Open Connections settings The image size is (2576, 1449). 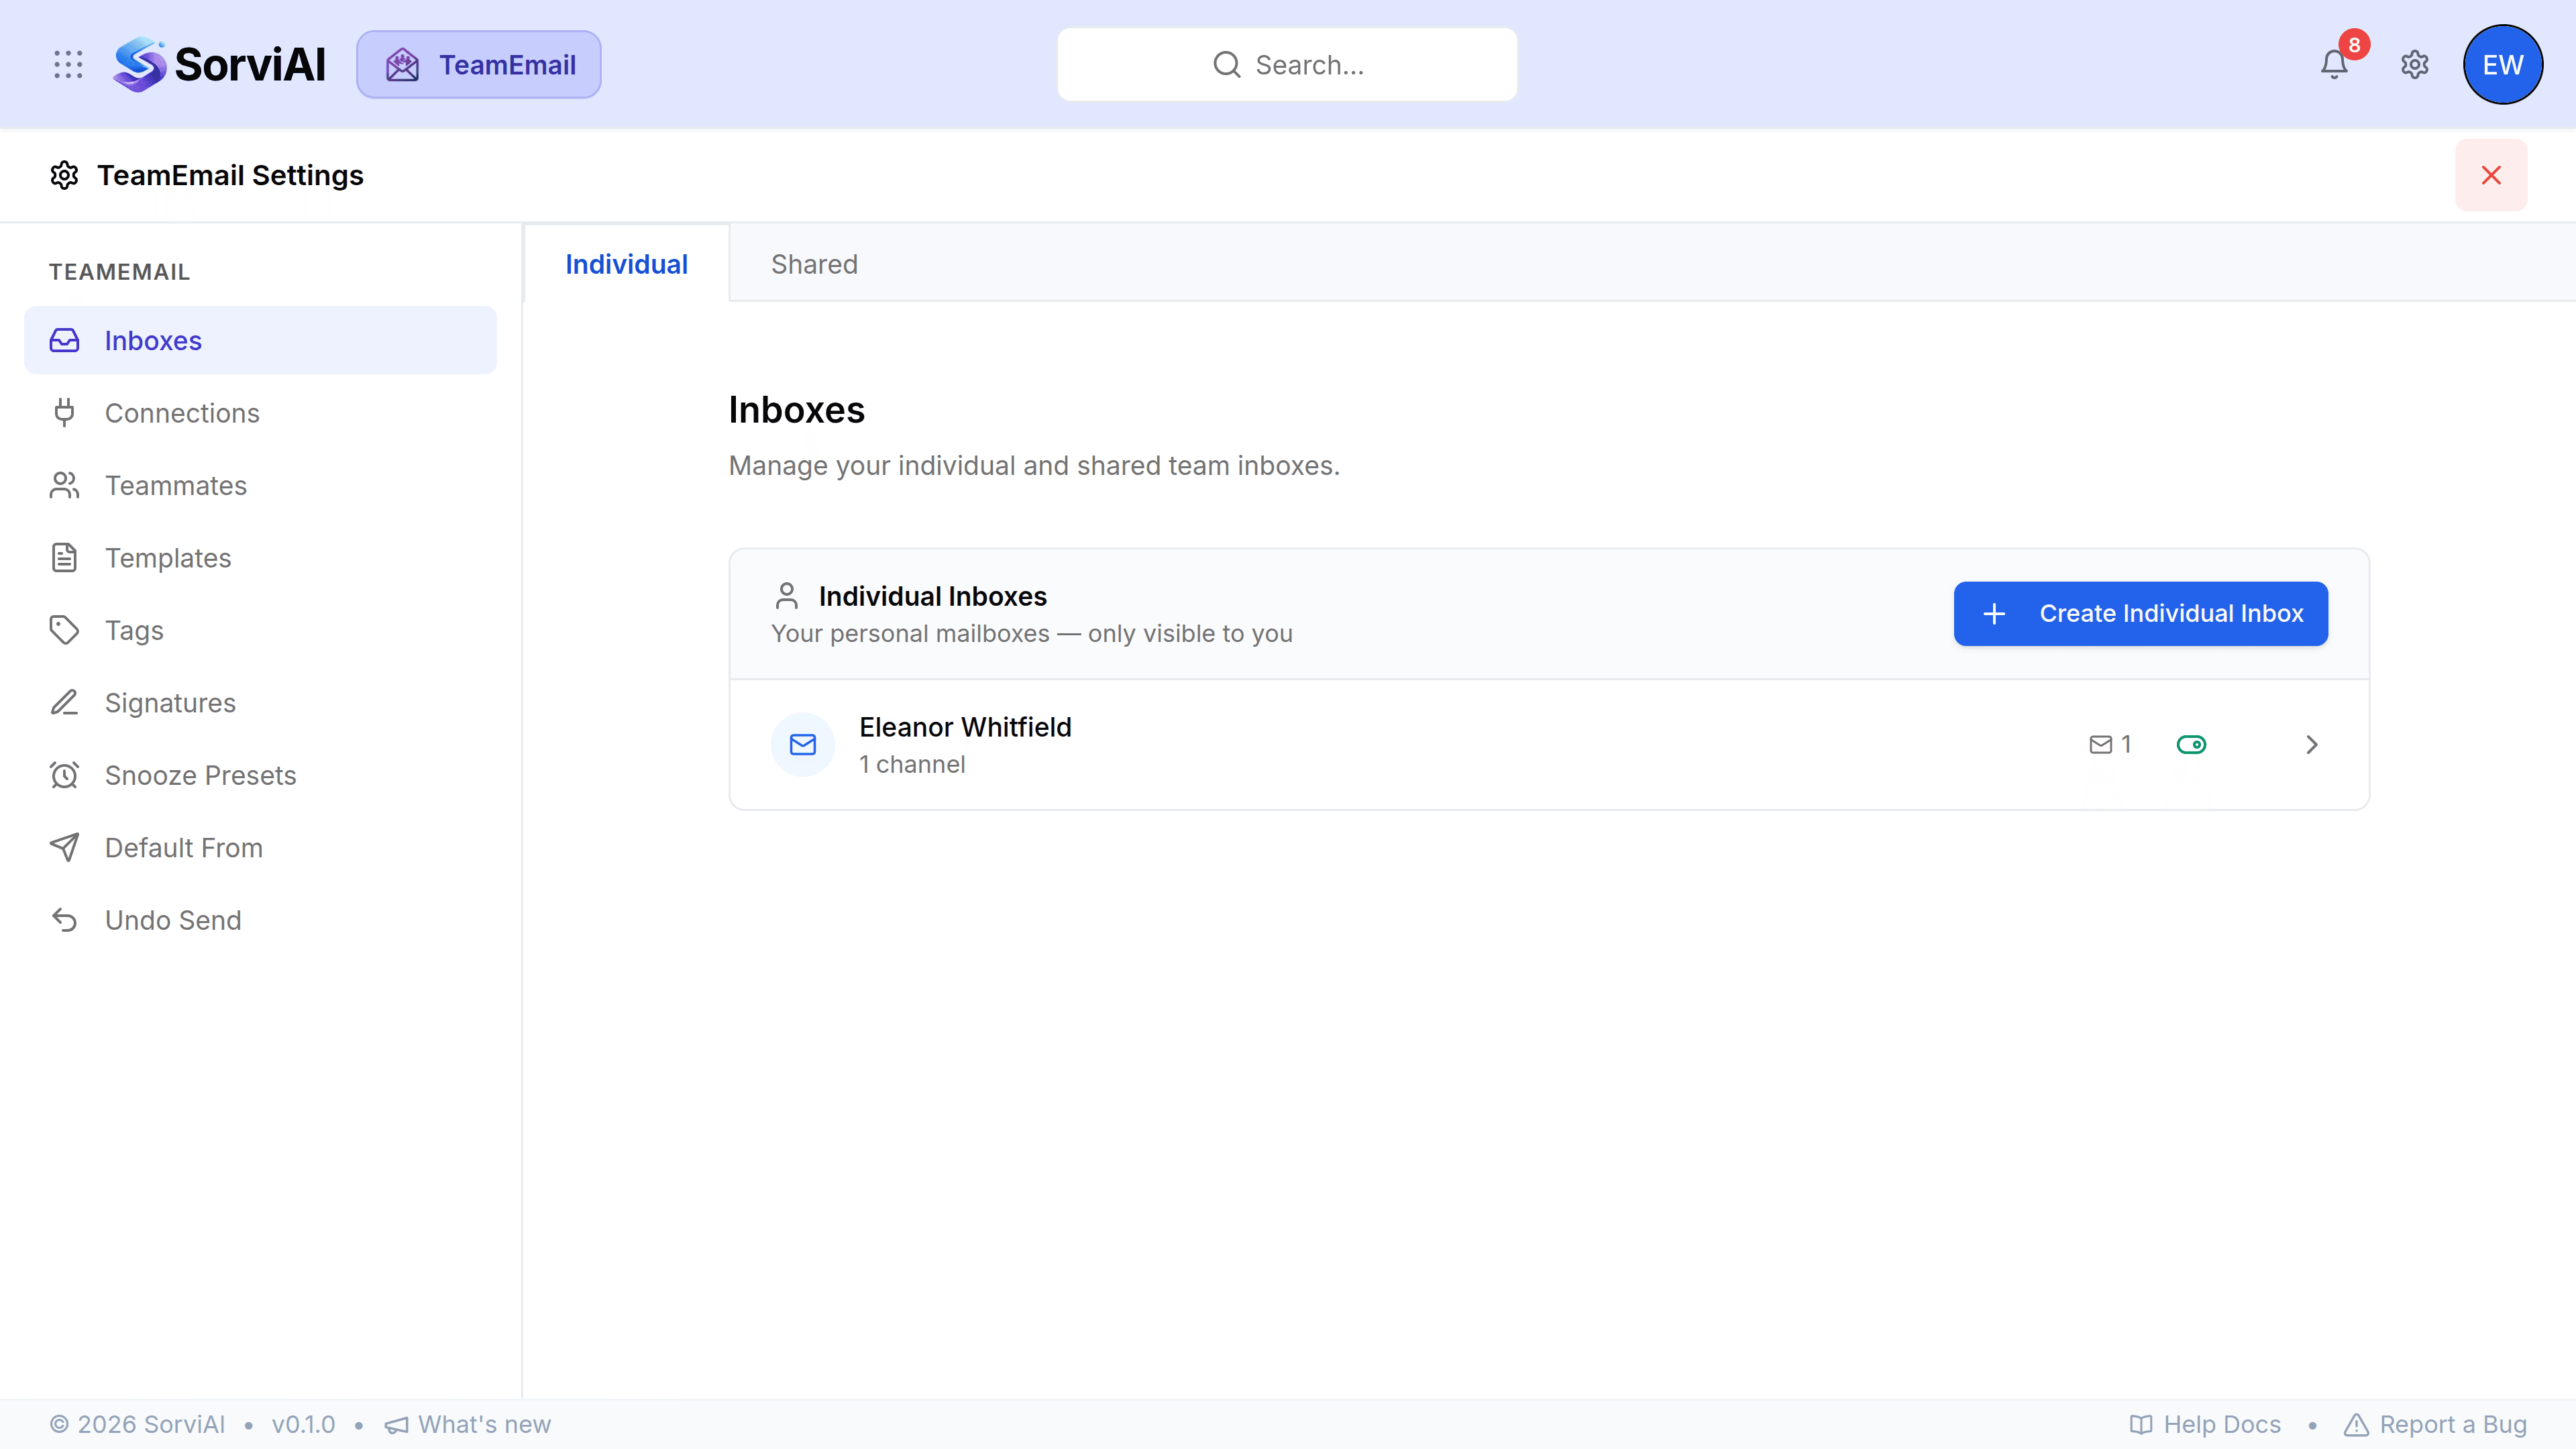tap(260, 413)
